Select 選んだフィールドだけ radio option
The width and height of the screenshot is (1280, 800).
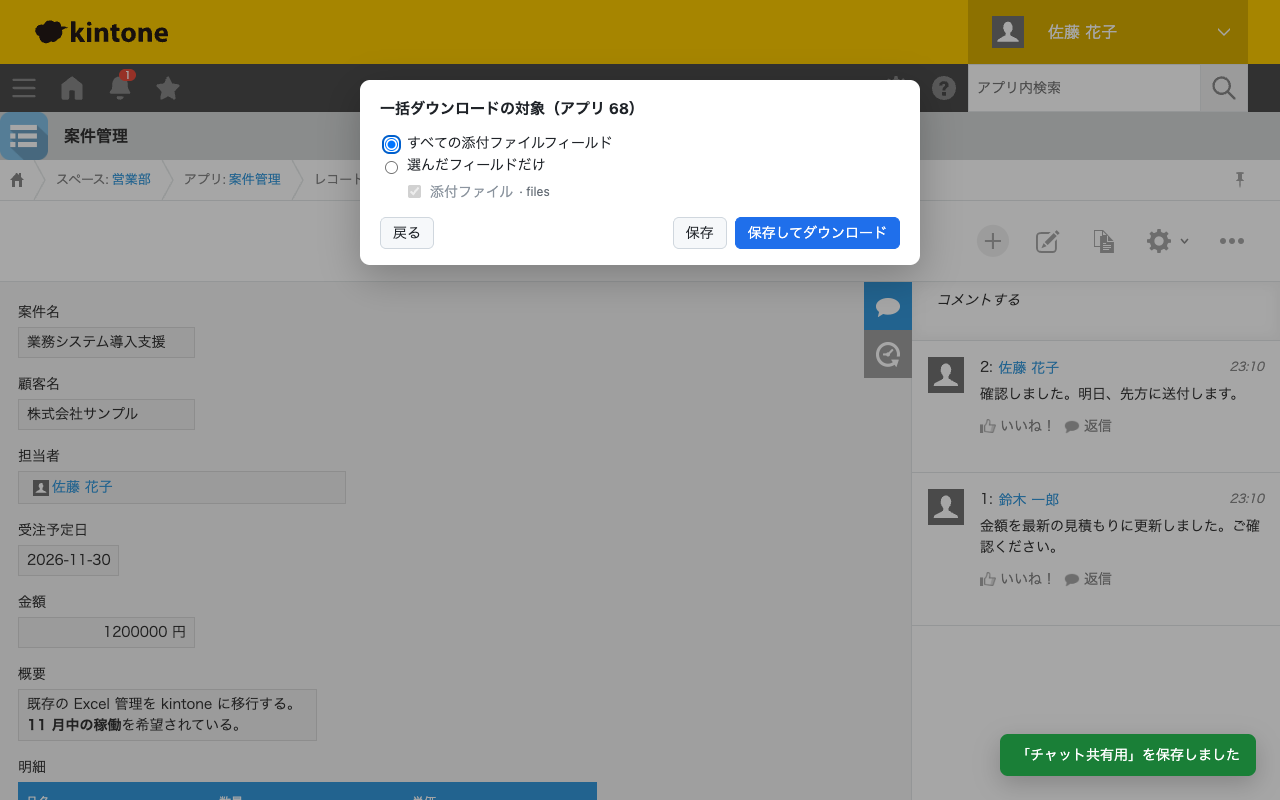[x=391, y=167]
